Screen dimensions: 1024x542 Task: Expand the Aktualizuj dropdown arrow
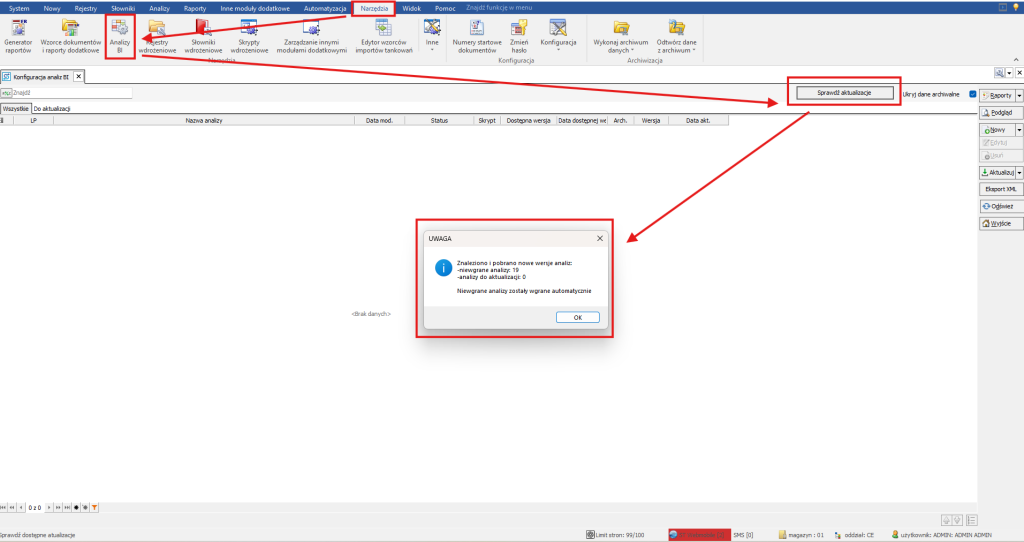coord(1019,172)
